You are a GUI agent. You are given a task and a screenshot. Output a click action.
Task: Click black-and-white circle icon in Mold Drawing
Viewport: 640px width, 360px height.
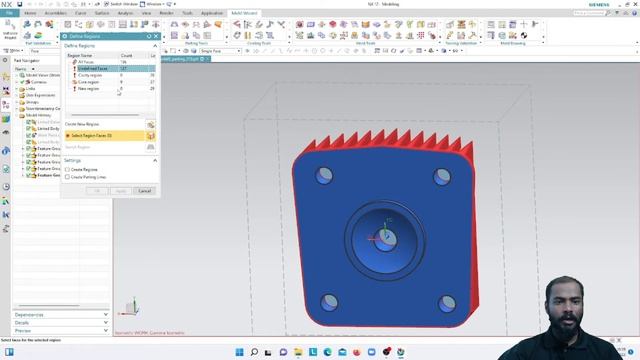coord(524,36)
